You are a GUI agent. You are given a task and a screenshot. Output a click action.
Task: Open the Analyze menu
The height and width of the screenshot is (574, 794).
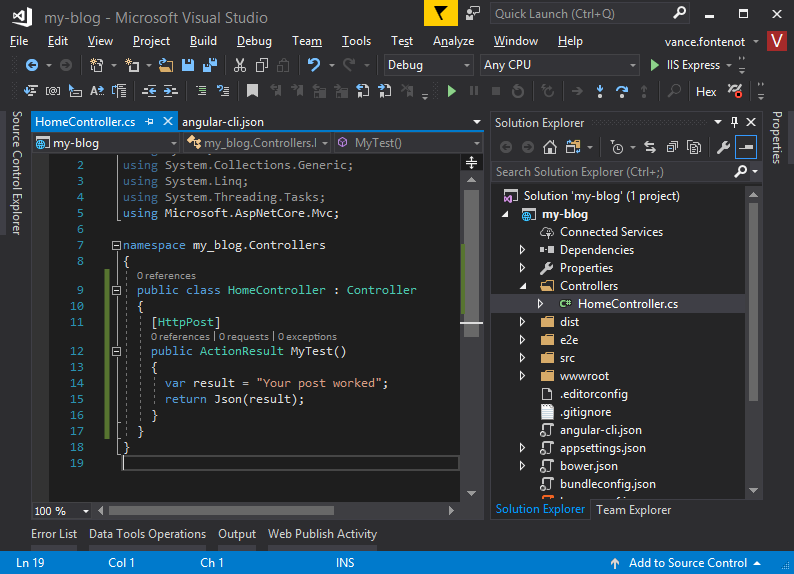453,41
